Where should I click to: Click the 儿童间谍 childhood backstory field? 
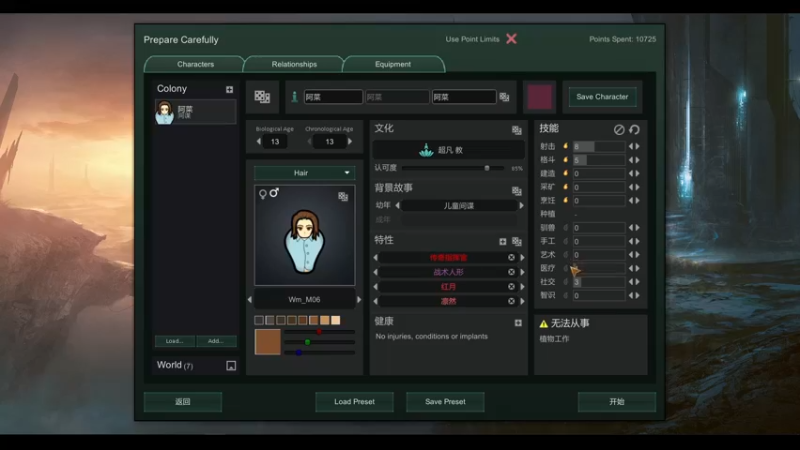coord(459,206)
